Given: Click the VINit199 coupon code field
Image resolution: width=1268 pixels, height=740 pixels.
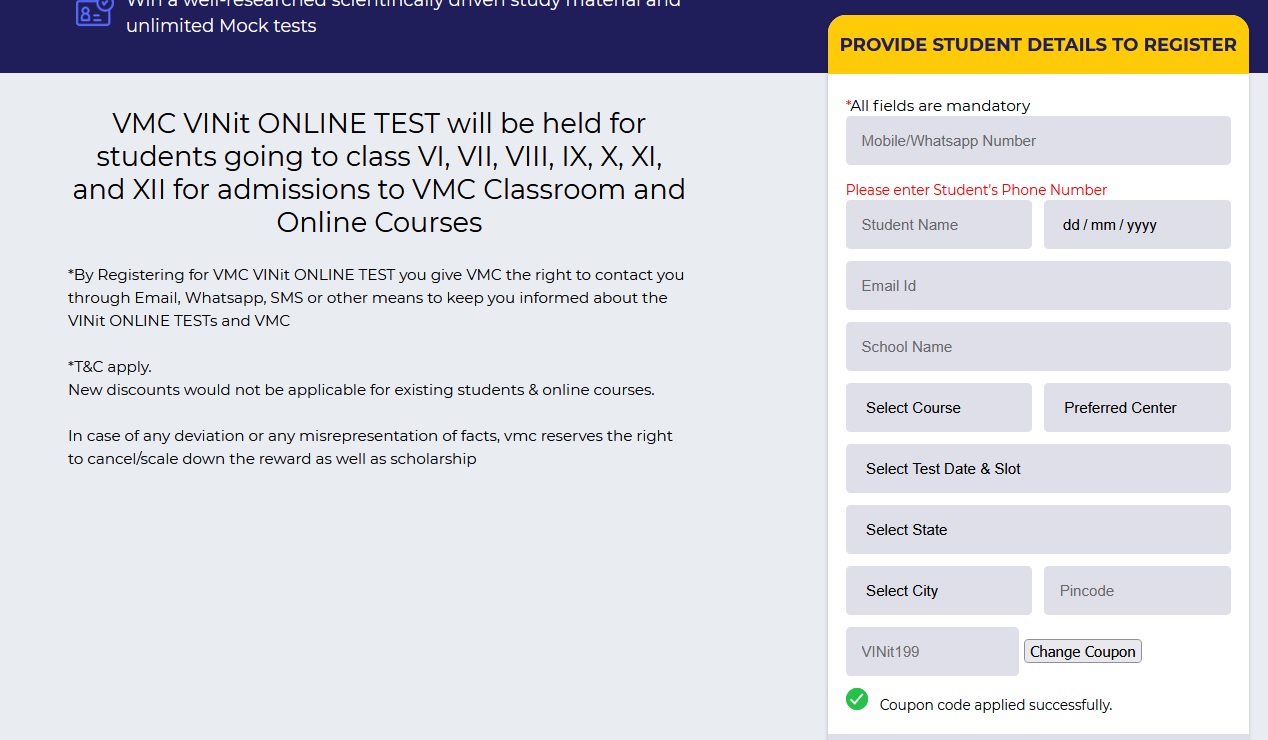Looking at the screenshot, I should (x=932, y=652).
